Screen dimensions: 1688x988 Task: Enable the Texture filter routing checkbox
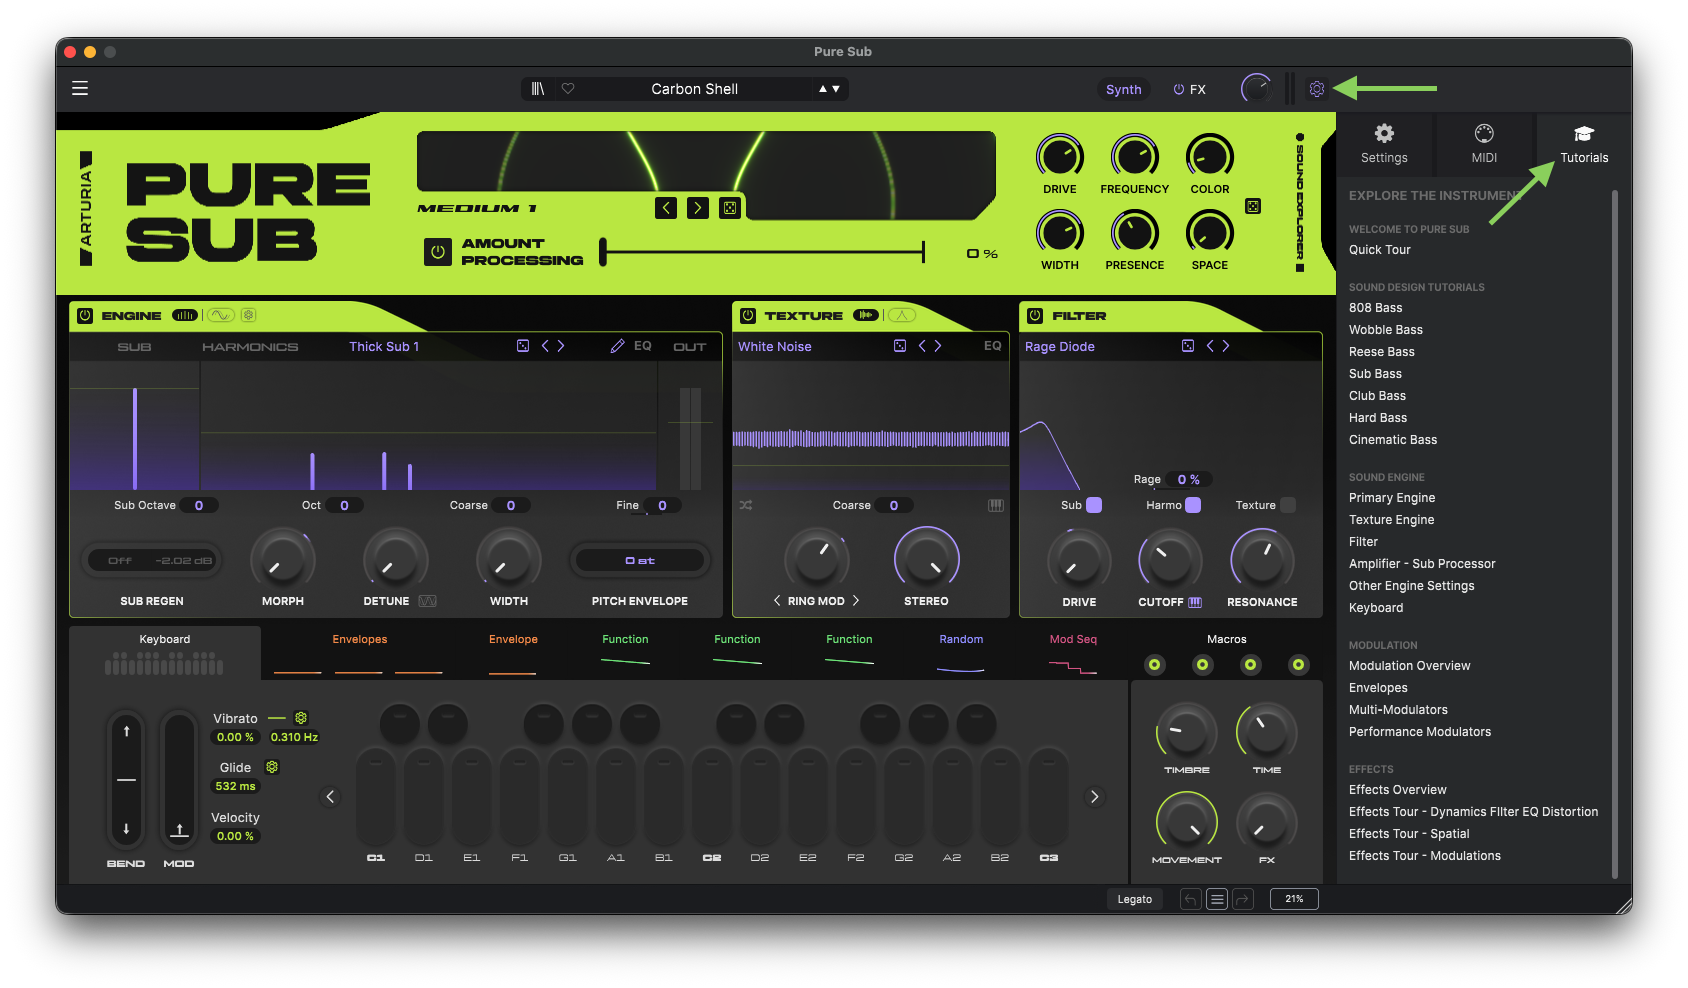click(1288, 505)
